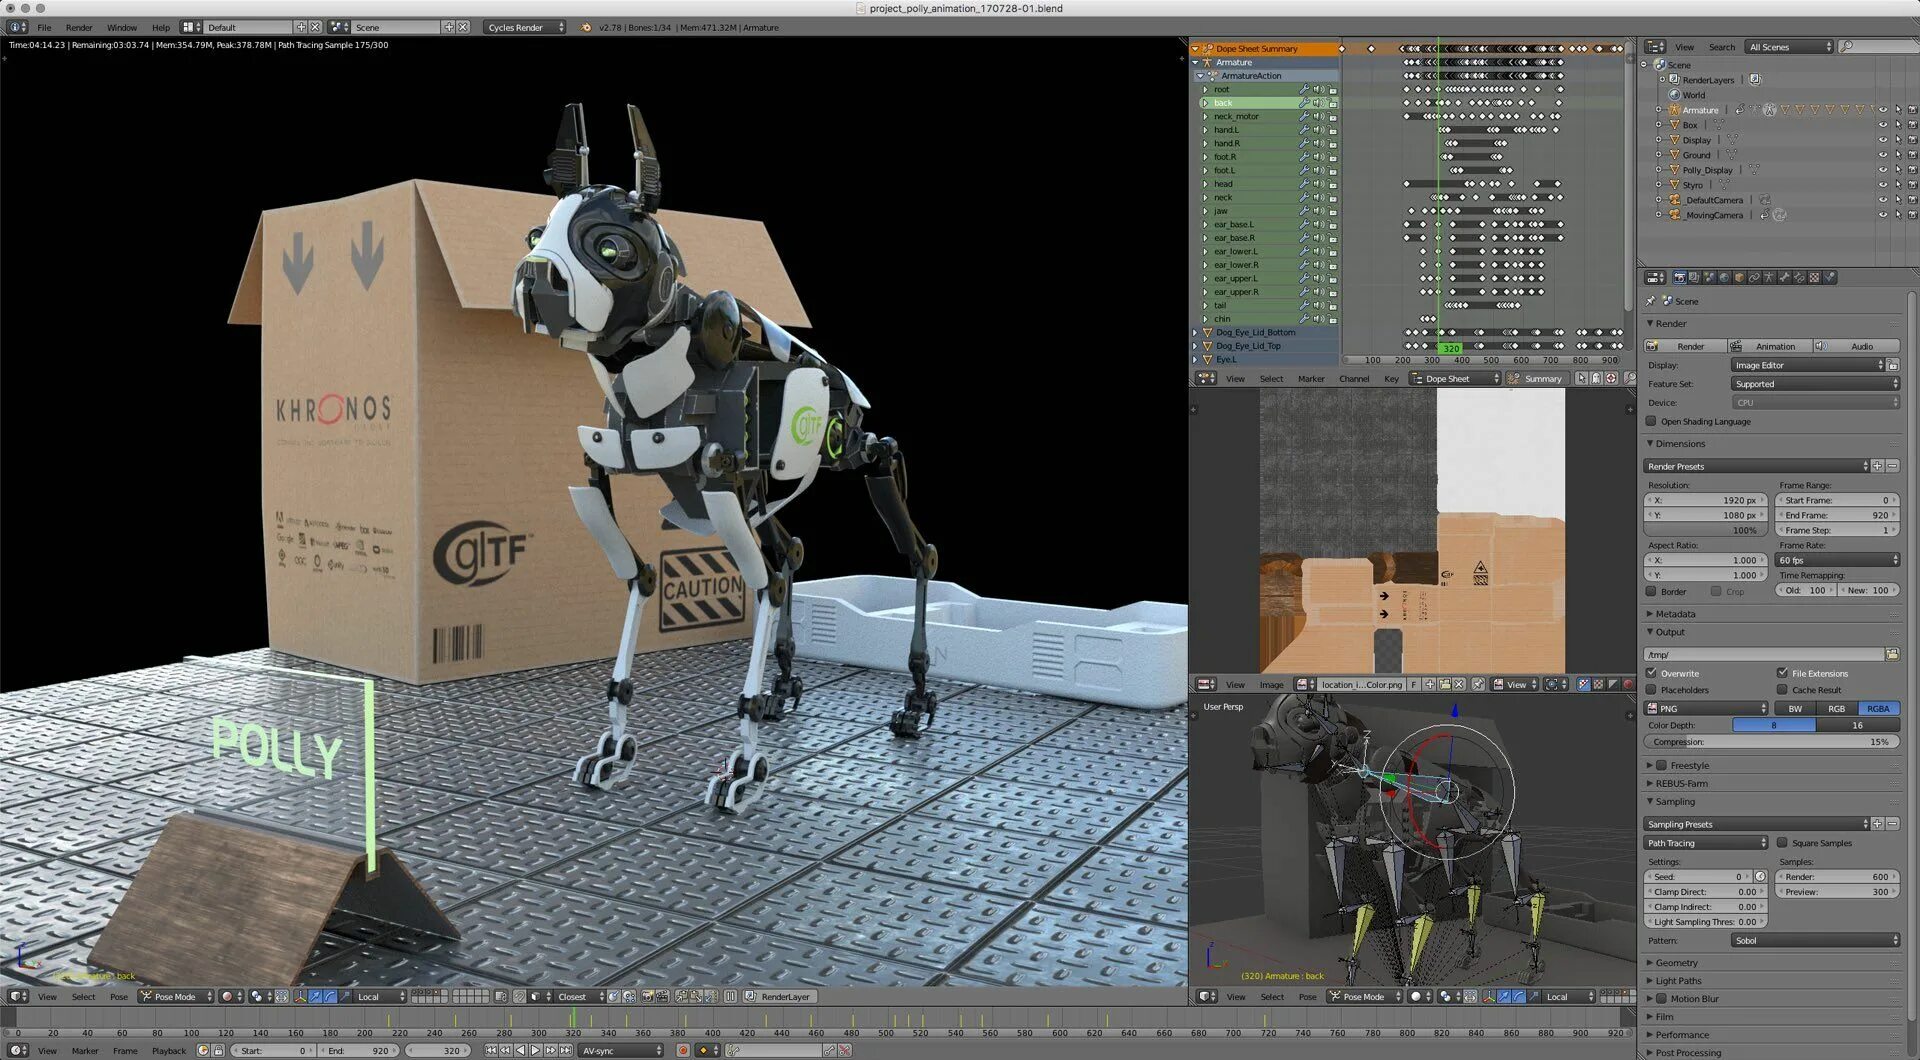
Task: Open the World properties tab icon
Action: (x=1724, y=278)
